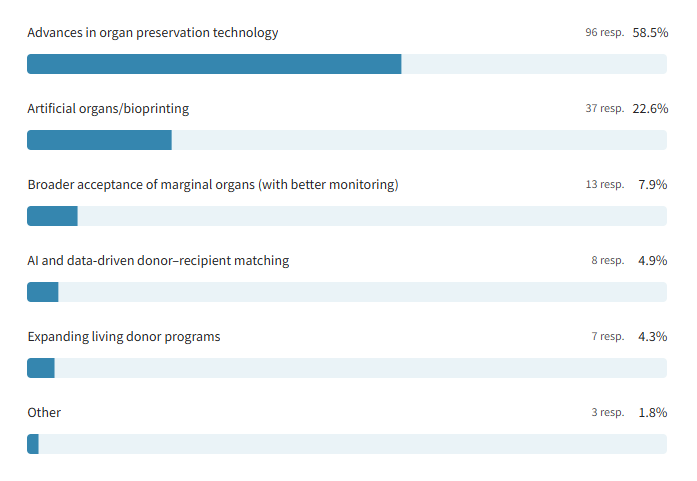This screenshot has height=481, width=697.
Task: Select the 'Expanding living donor programs' label
Action: pyautogui.click(x=124, y=337)
